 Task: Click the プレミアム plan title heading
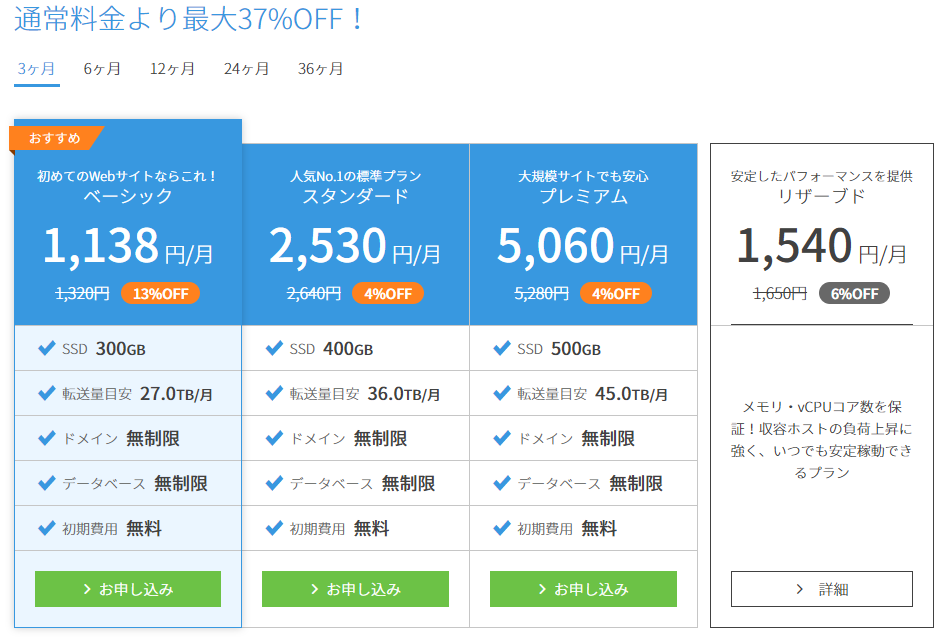click(x=583, y=196)
